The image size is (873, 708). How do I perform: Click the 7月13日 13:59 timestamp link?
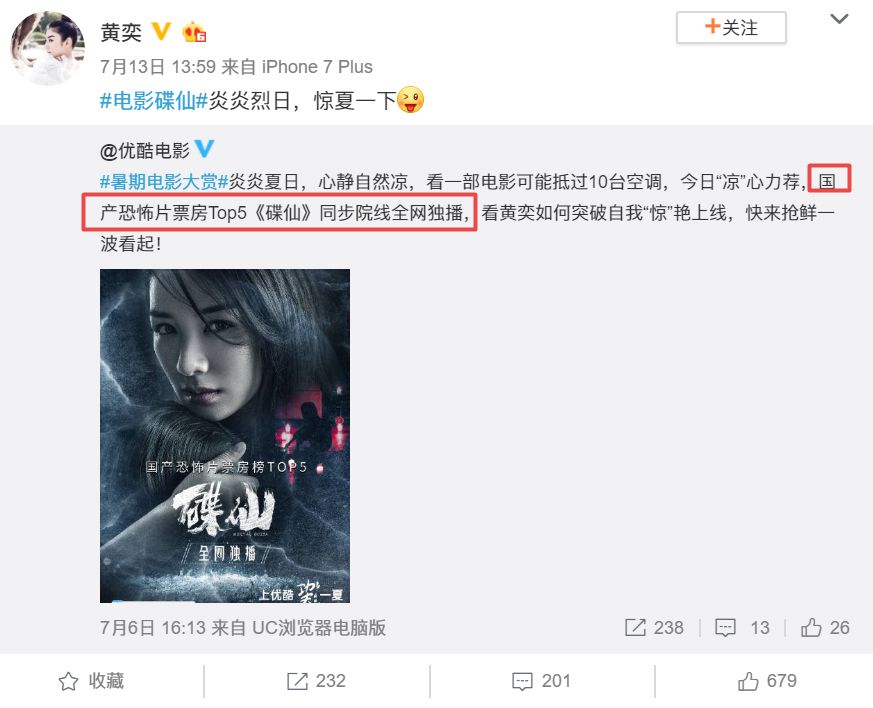158,67
